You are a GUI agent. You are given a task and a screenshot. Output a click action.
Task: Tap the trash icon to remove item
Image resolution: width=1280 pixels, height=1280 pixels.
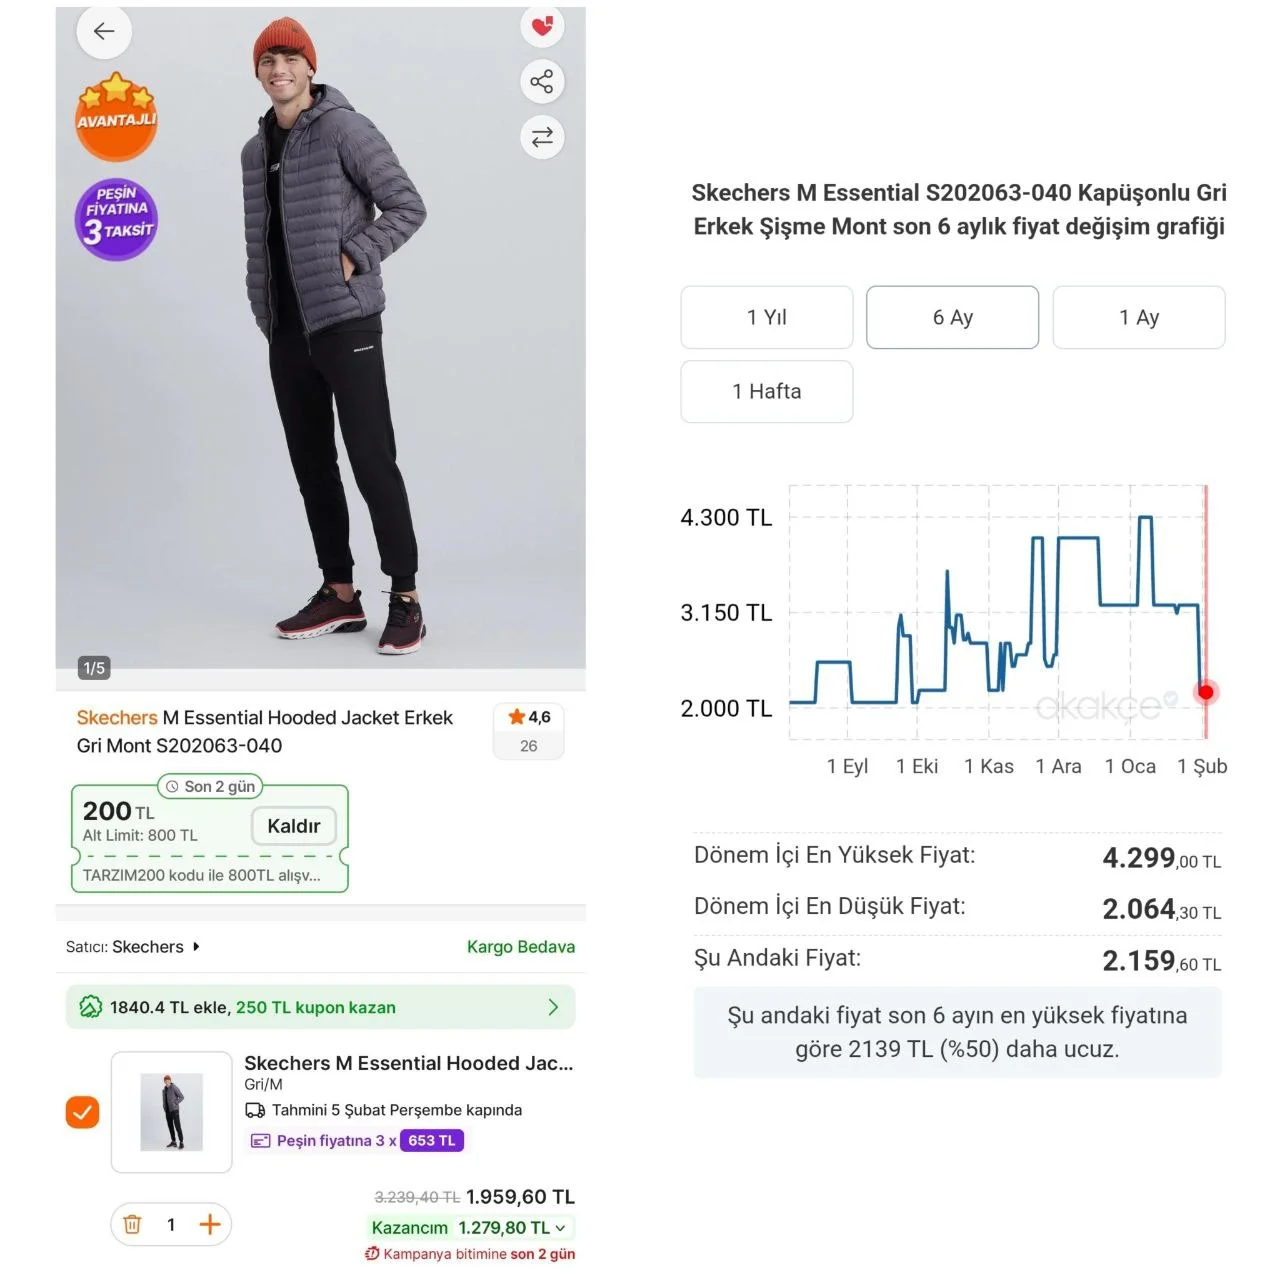(132, 1224)
